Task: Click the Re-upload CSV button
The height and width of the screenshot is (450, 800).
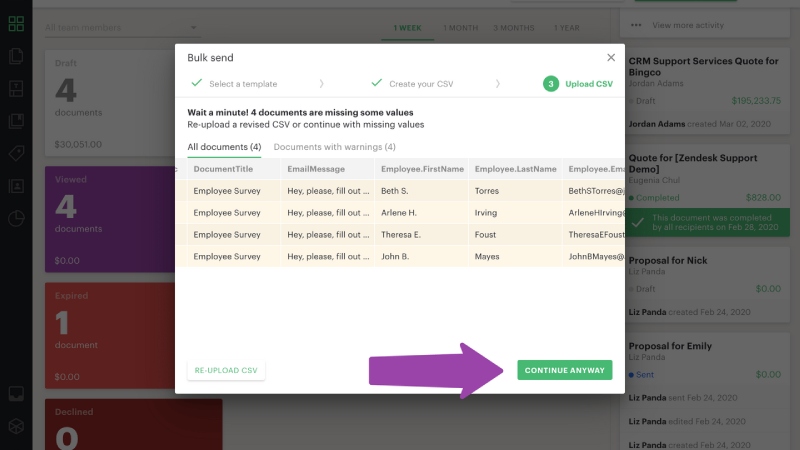Action: (x=226, y=370)
